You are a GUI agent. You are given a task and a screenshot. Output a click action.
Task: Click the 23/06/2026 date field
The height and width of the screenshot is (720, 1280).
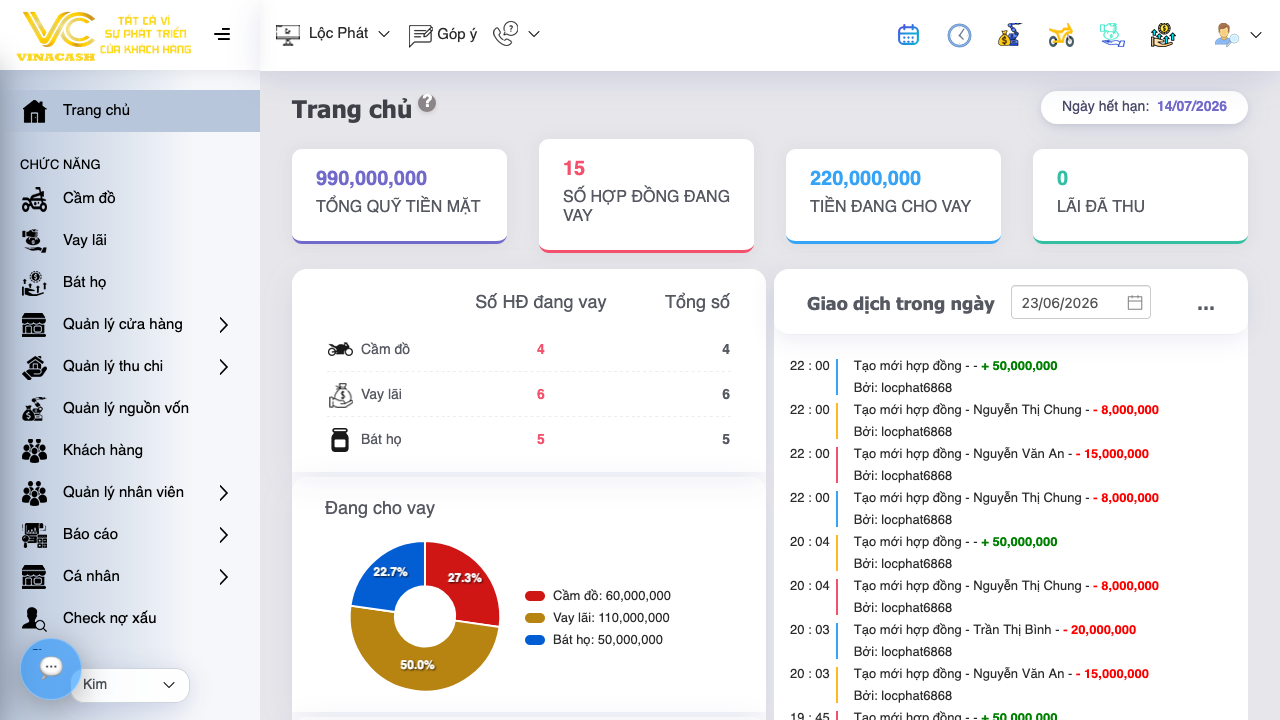[1081, 303]
